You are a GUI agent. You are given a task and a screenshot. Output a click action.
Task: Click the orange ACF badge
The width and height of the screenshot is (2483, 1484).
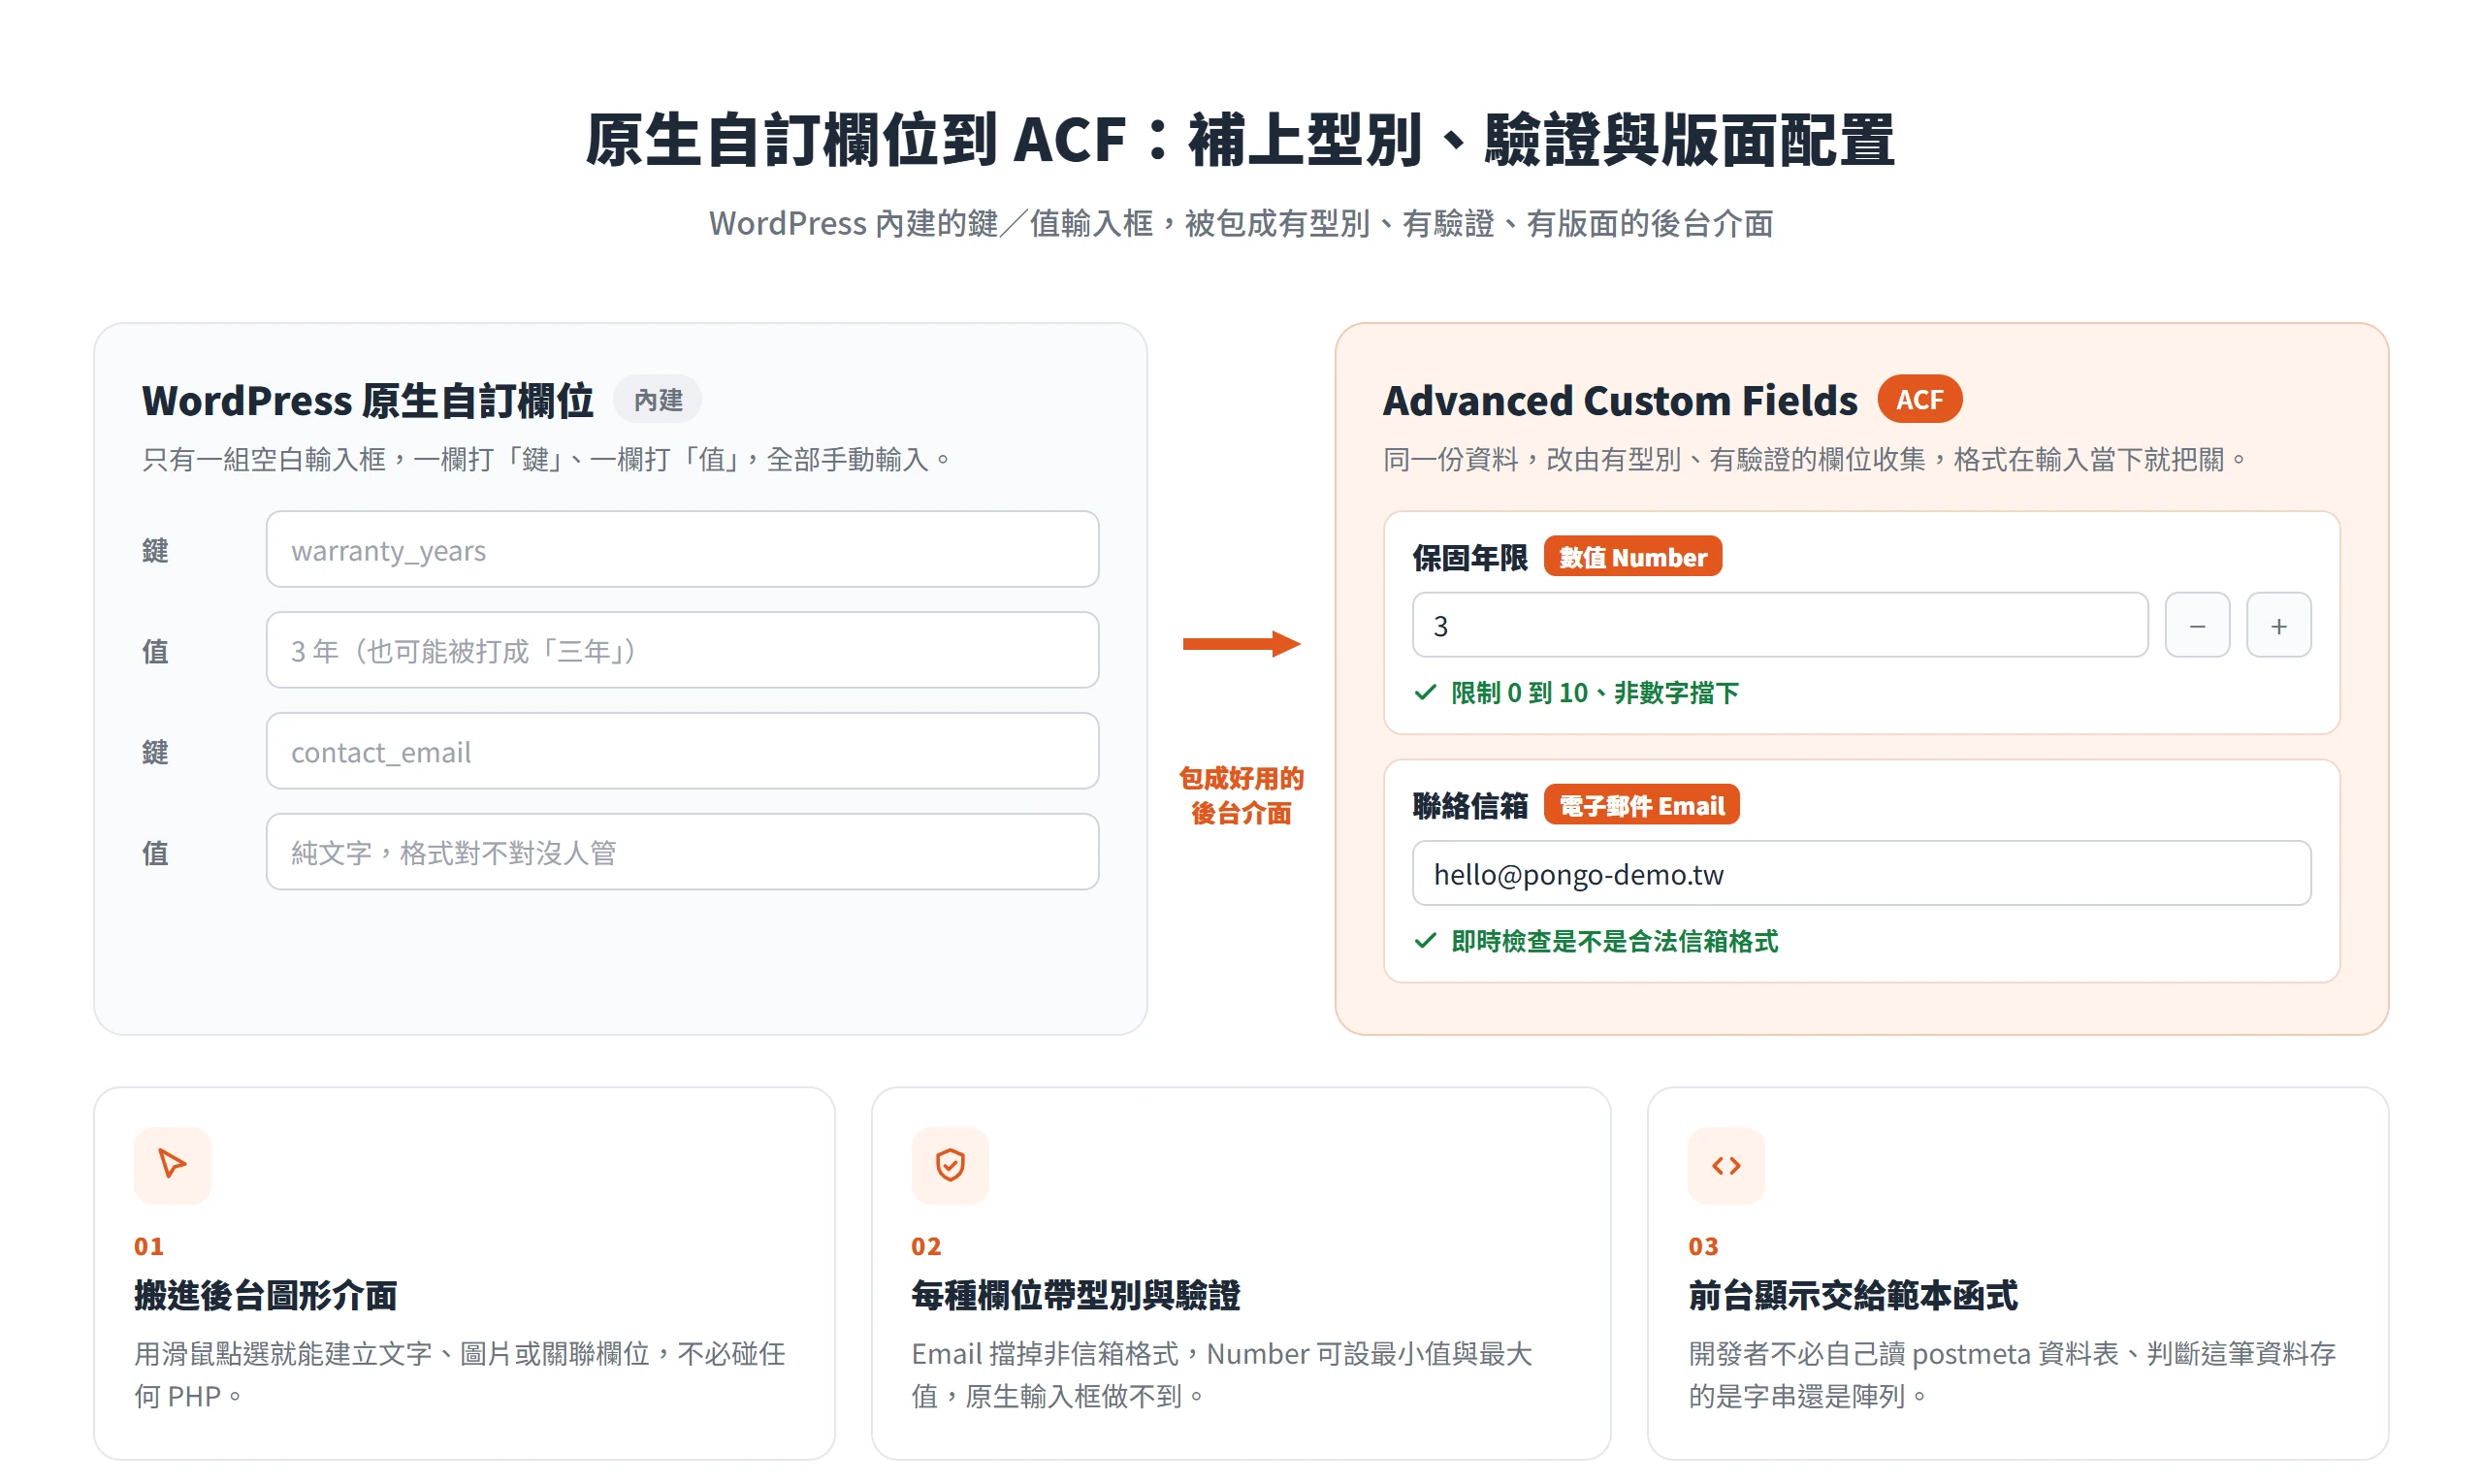click(1919, 400)
